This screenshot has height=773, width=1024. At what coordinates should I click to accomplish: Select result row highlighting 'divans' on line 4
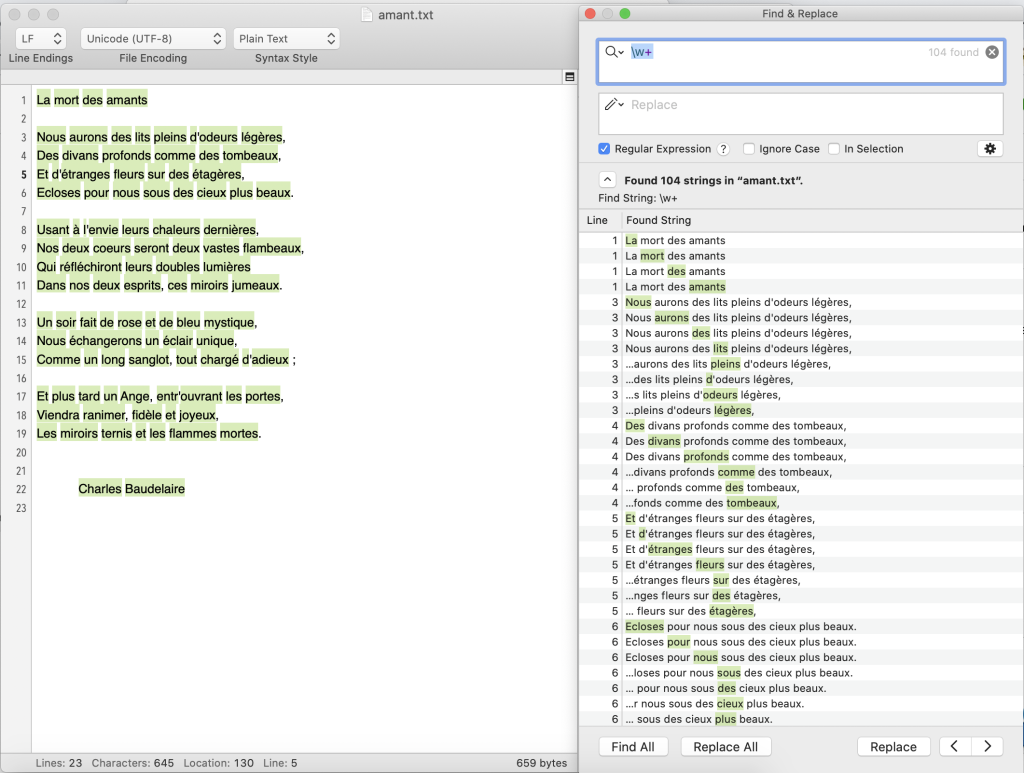(800, 441)
